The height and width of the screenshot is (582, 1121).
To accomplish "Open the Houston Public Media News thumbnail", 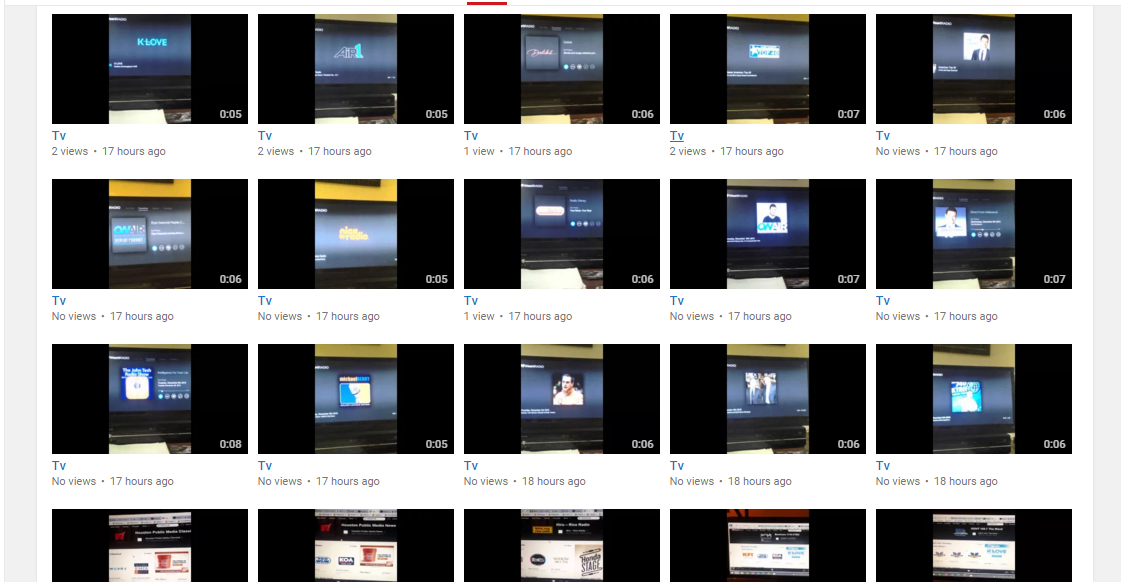I will pyautogui.click(x=356, y=546).
